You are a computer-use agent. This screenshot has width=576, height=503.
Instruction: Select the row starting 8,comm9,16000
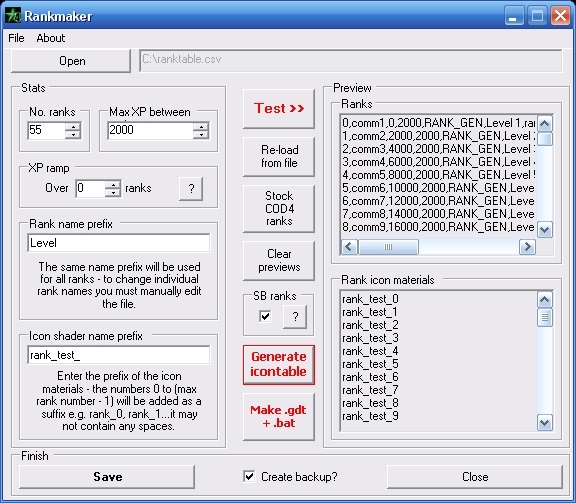(x=438, y=227)
